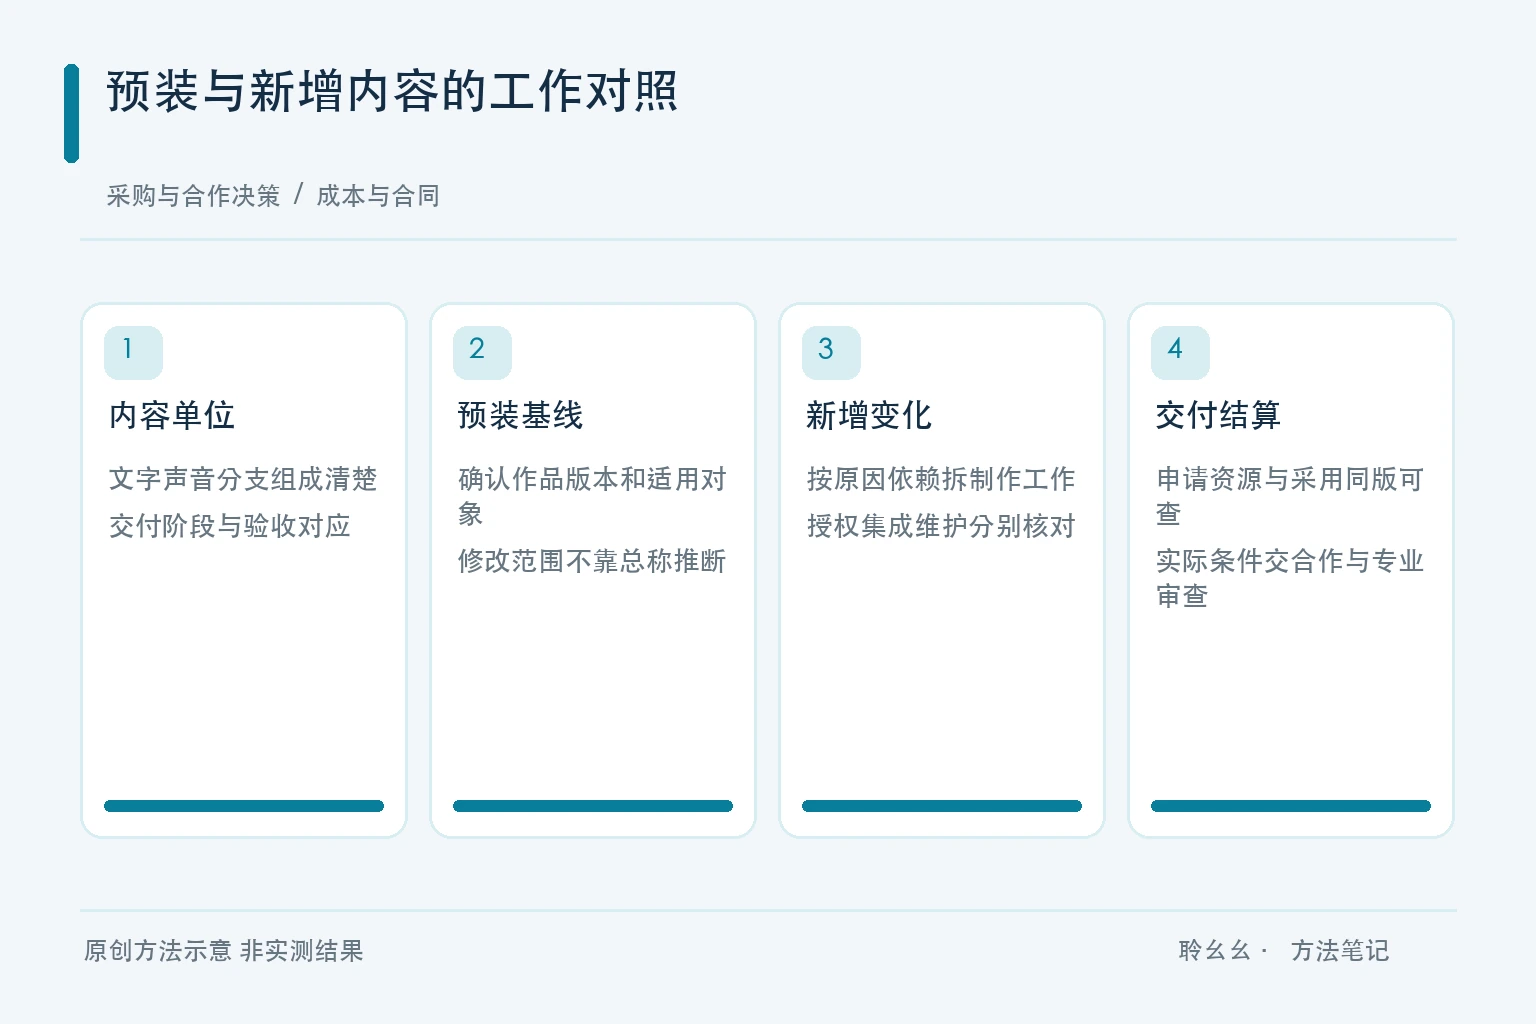Select the 预装基线 card heading
This screenshot has height=1024, width=1536.
[520, 415]
